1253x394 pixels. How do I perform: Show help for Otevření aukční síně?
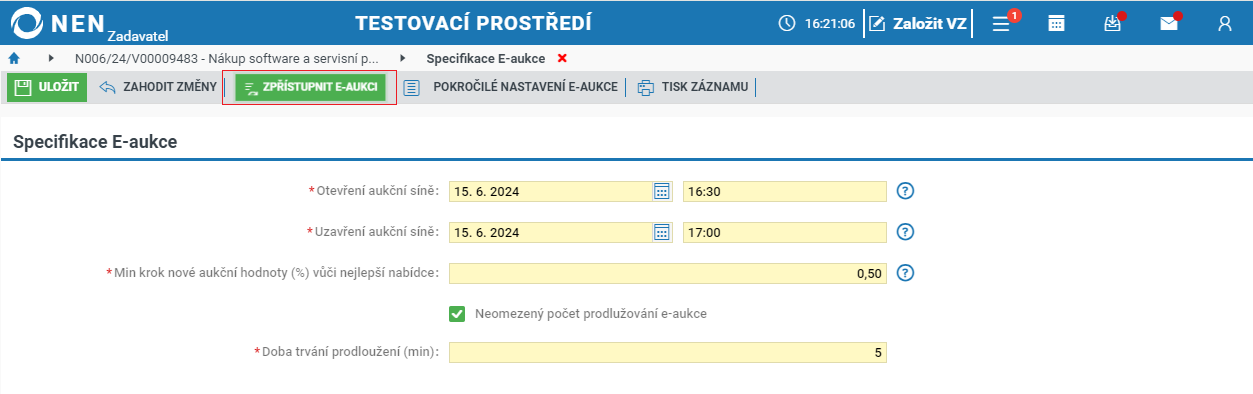[906, 191]
